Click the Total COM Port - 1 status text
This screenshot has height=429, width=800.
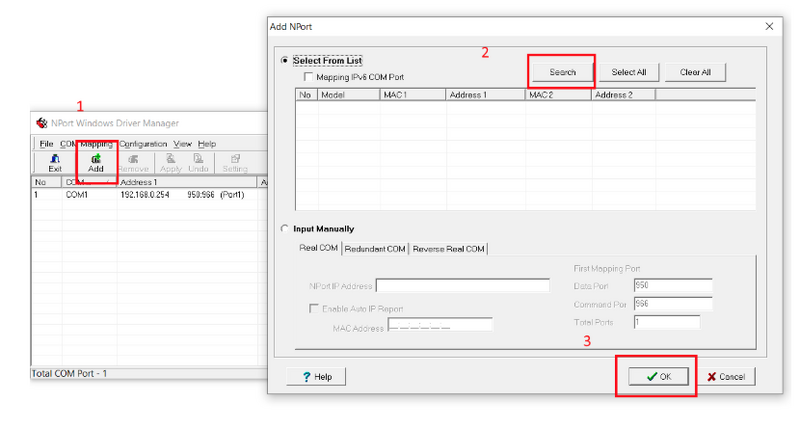pyautogui.click(x=69, y=373)
